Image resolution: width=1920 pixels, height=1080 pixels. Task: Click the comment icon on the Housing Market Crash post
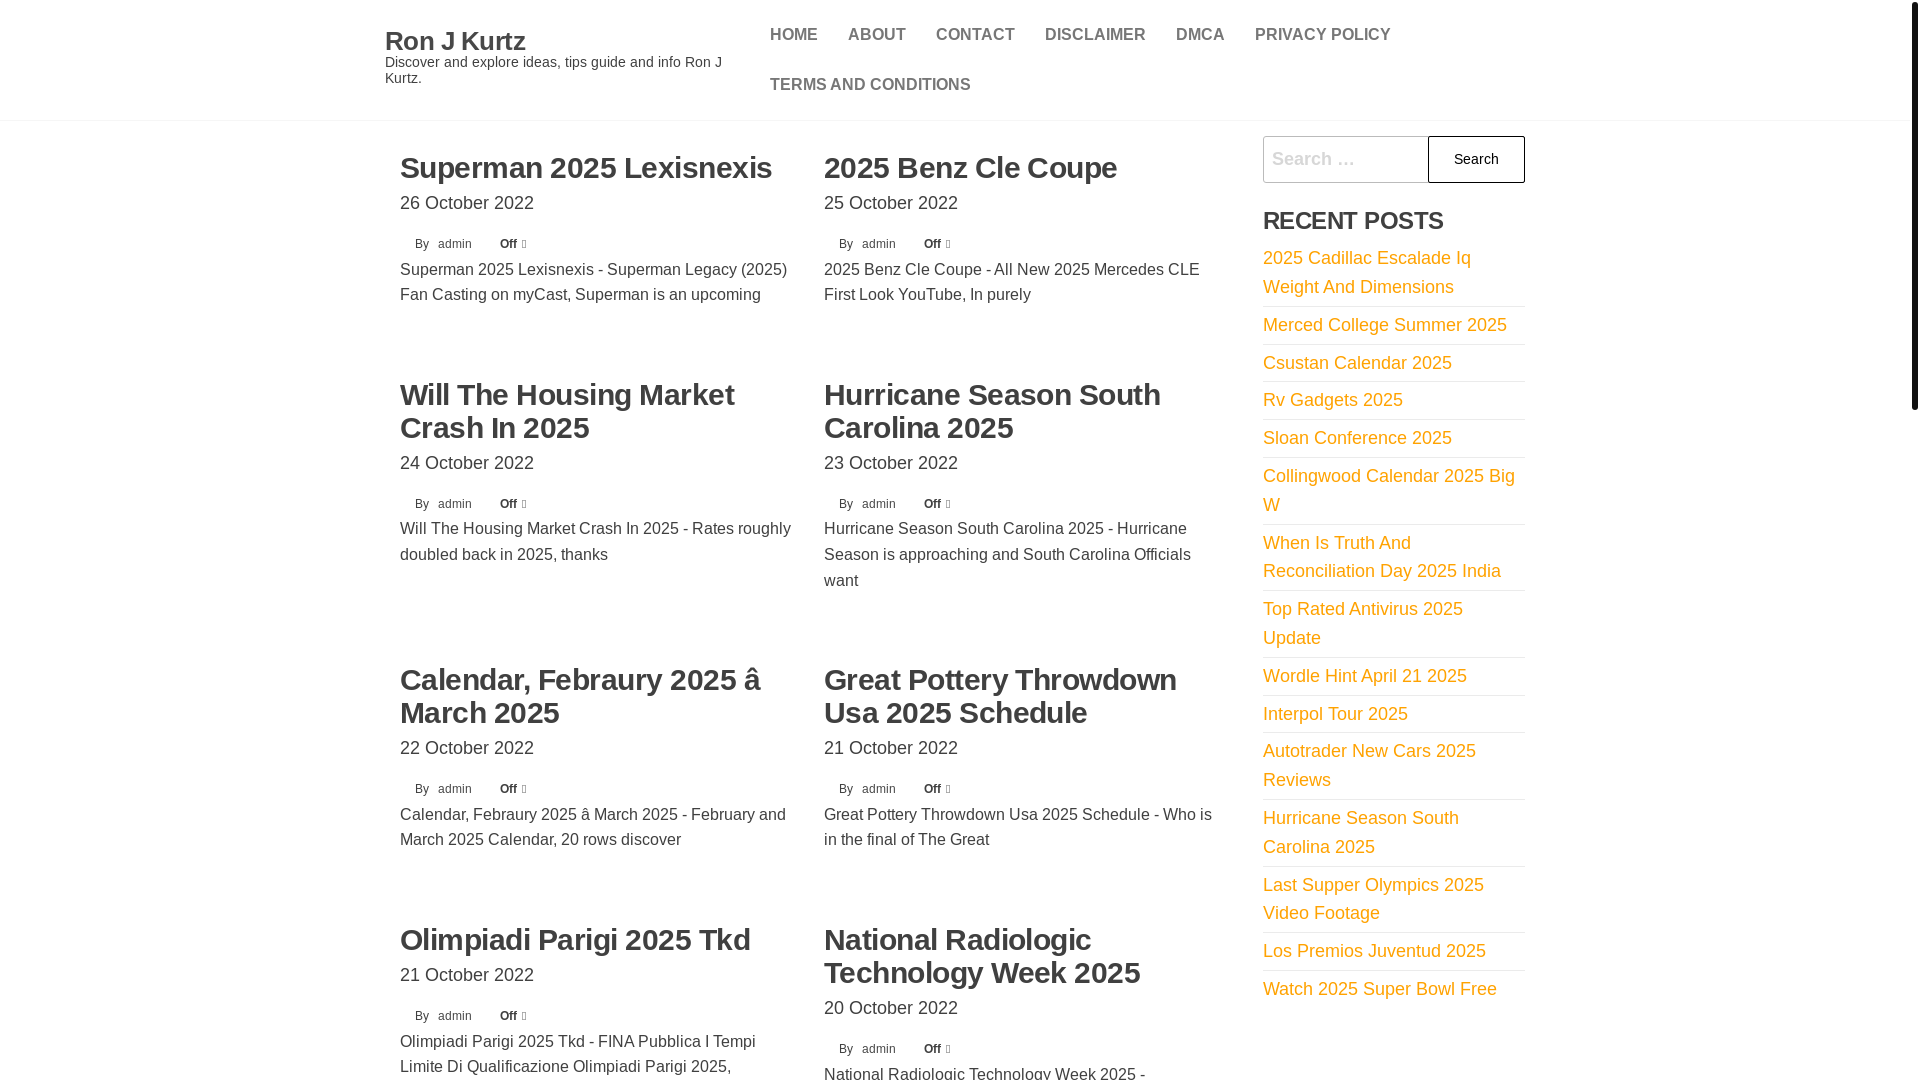point(523,505)
